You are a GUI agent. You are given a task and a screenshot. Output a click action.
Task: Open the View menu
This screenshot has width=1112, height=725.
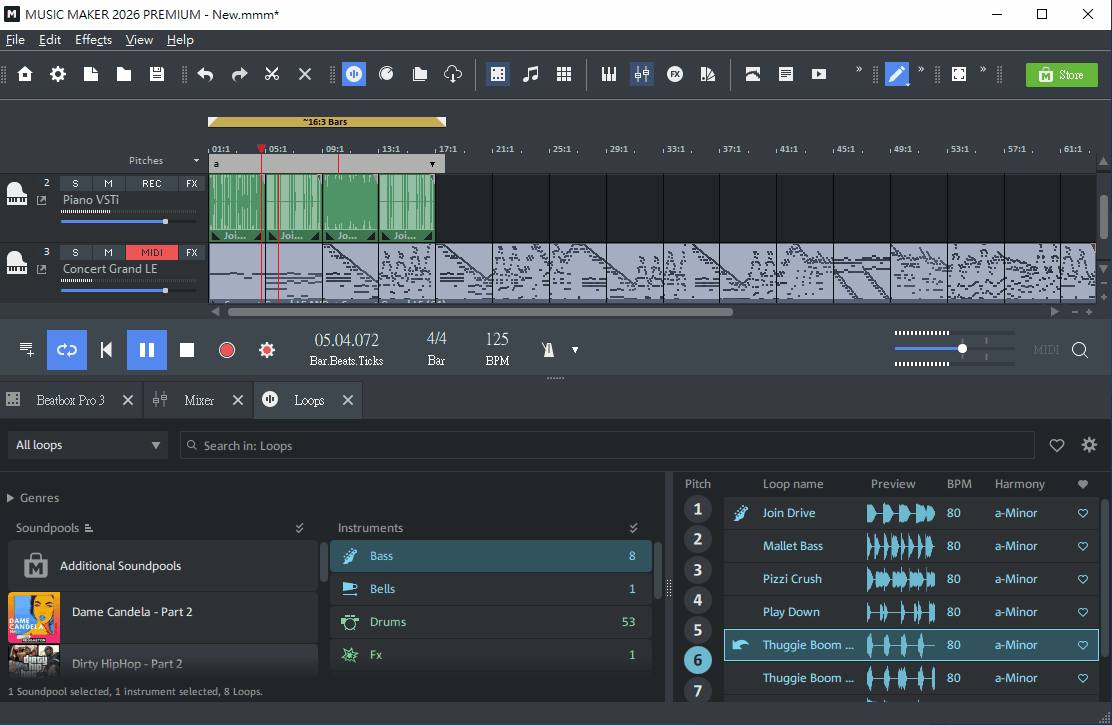click(139, 40)
